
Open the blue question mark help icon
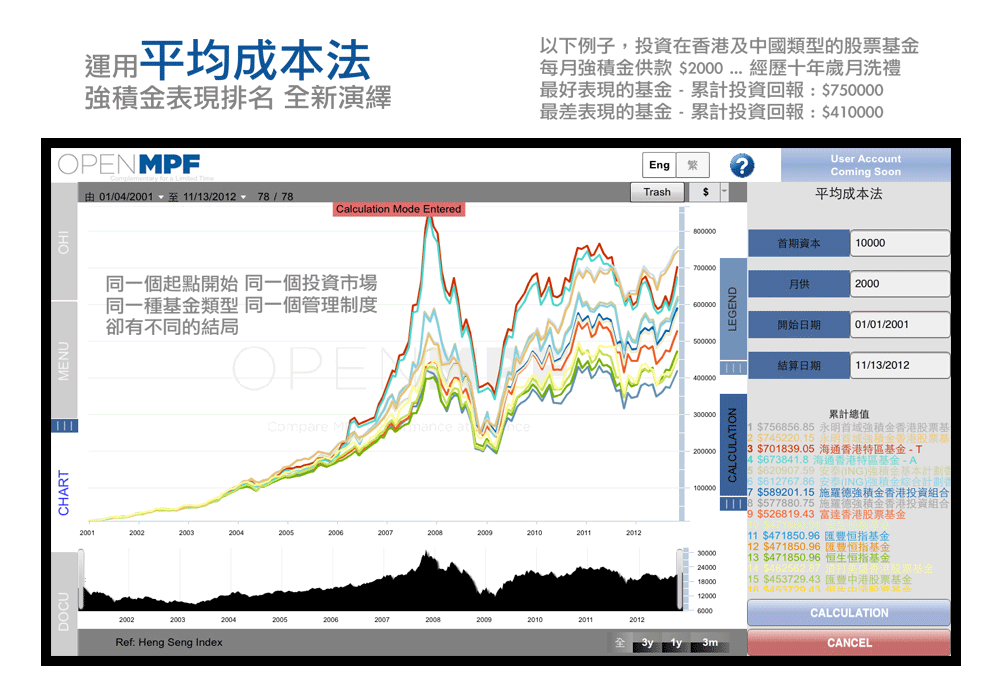pos(742,166)
